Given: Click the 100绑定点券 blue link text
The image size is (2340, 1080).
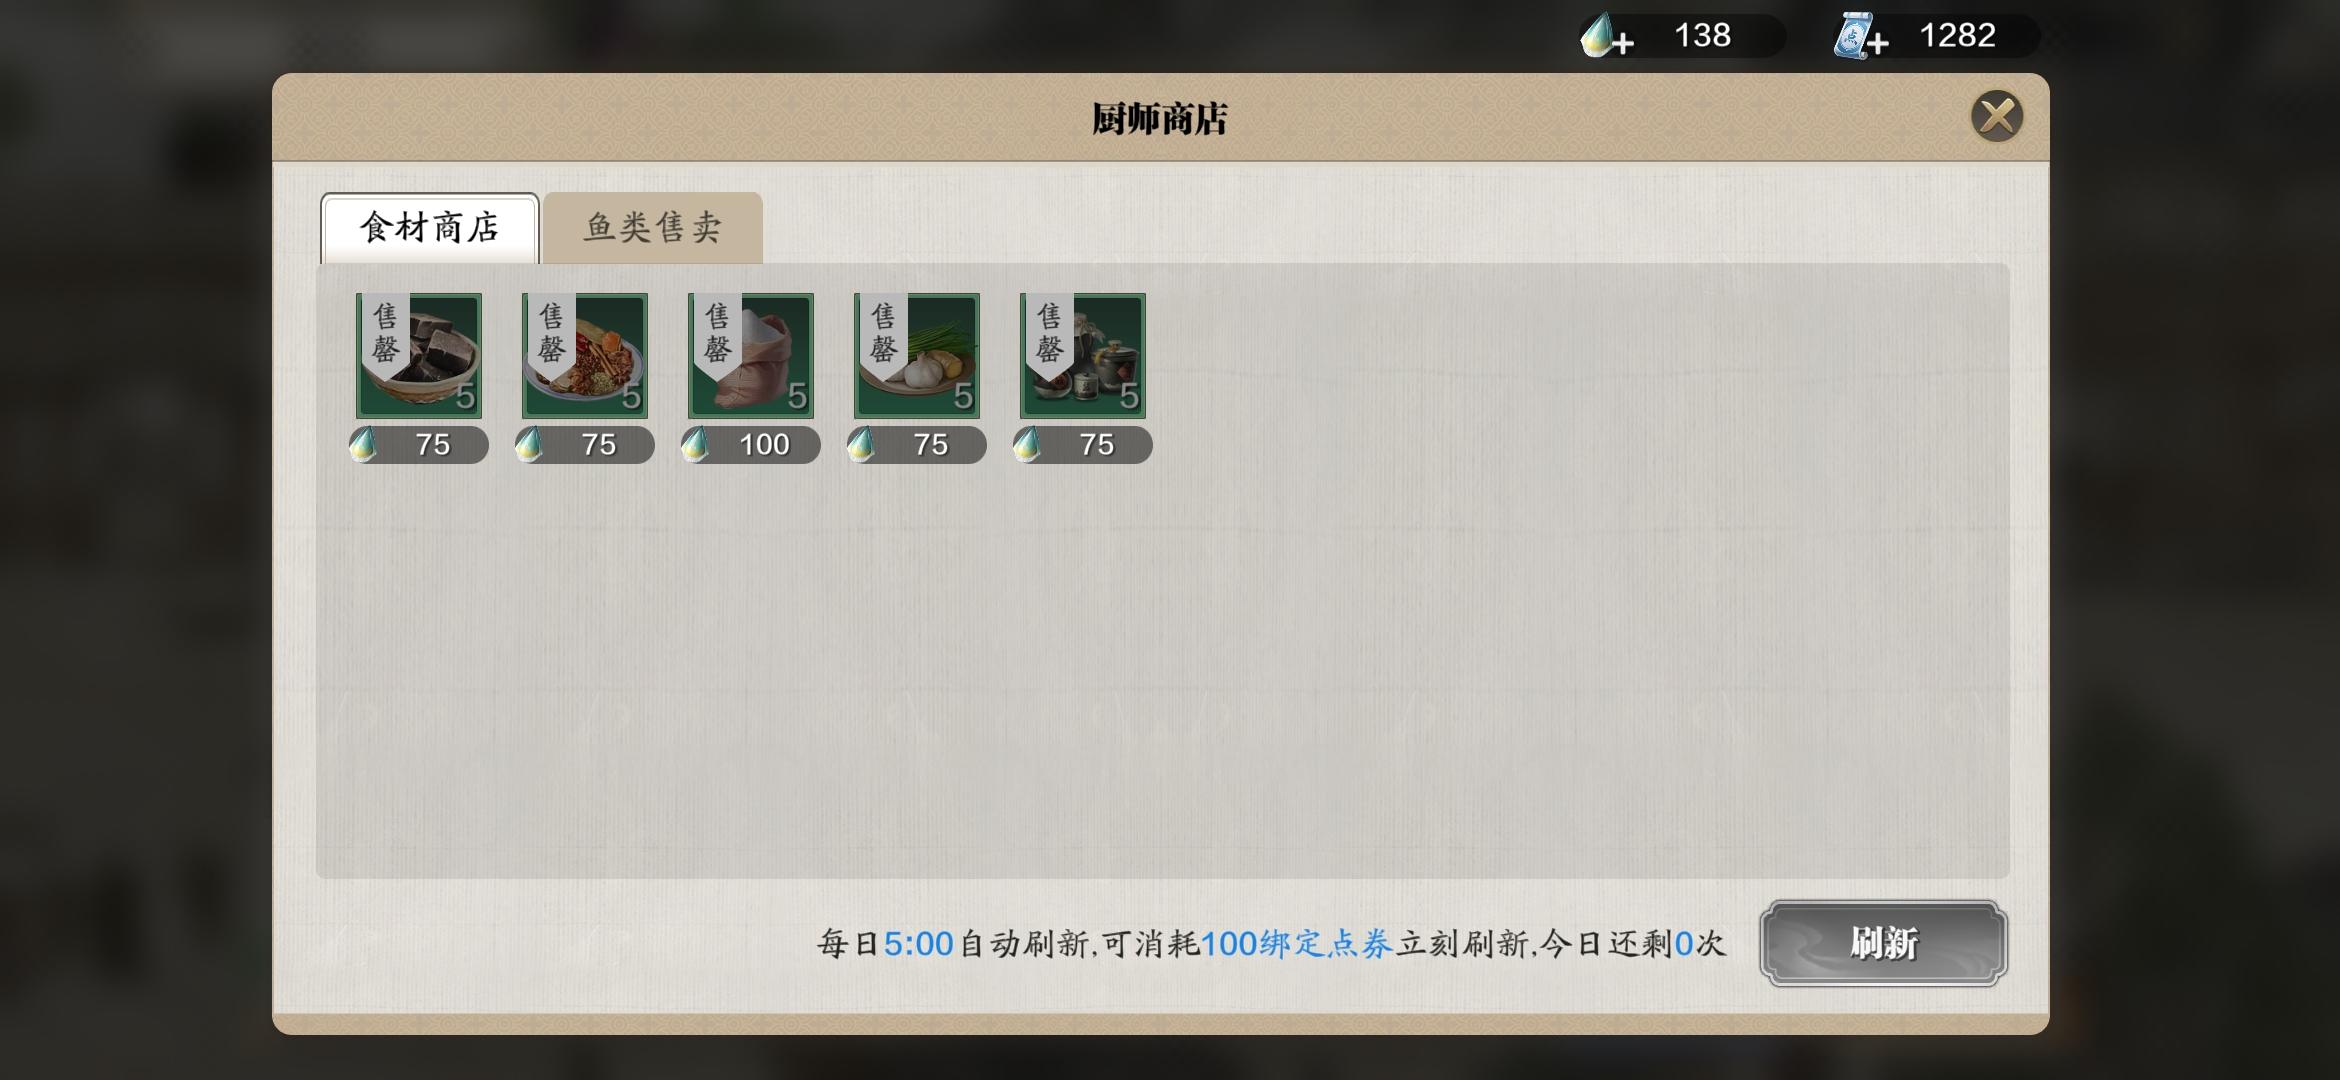Looking at the screenshot, I should 1296,944.
